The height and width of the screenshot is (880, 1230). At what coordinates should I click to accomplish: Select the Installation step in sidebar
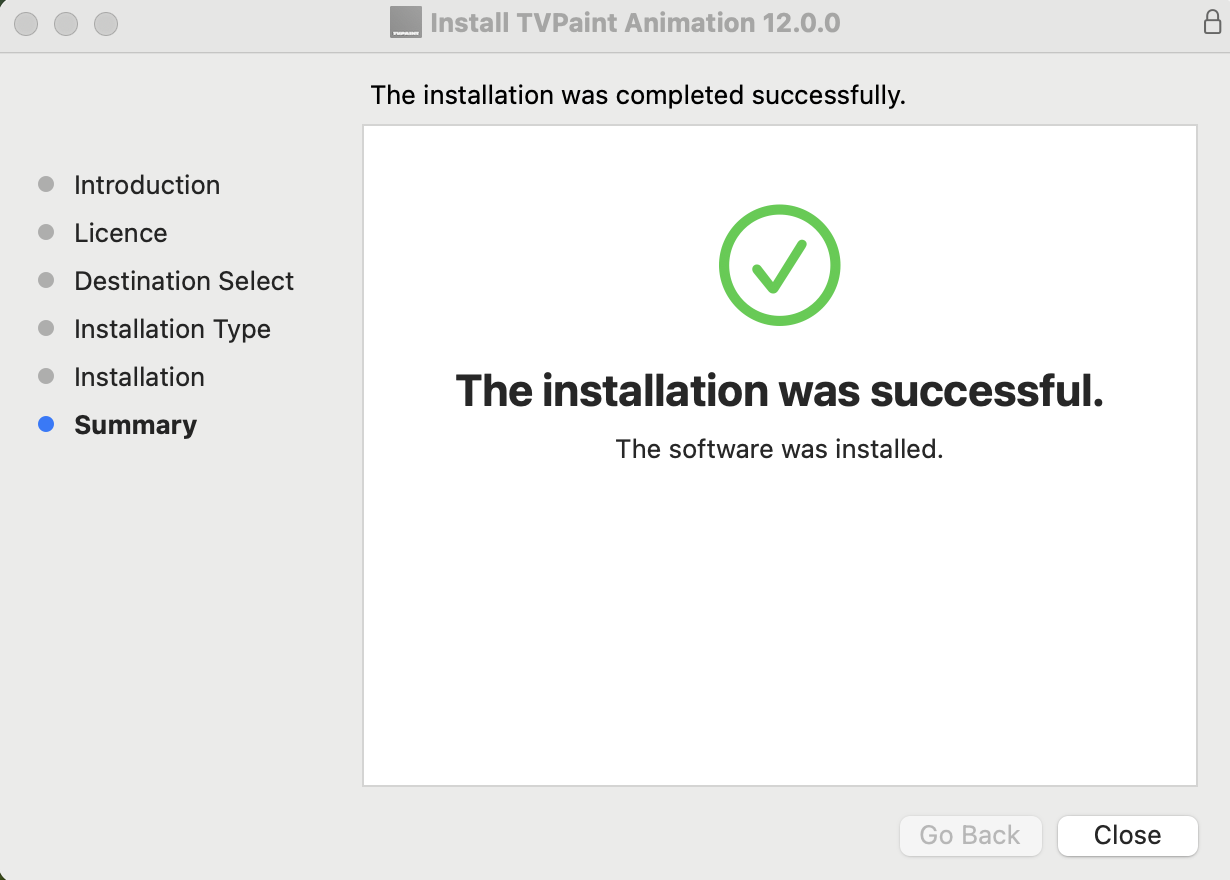coord(139,376)
